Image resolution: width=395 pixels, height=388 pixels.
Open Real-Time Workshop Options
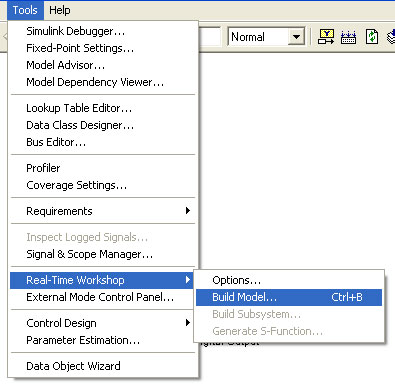tap(289, 280)
